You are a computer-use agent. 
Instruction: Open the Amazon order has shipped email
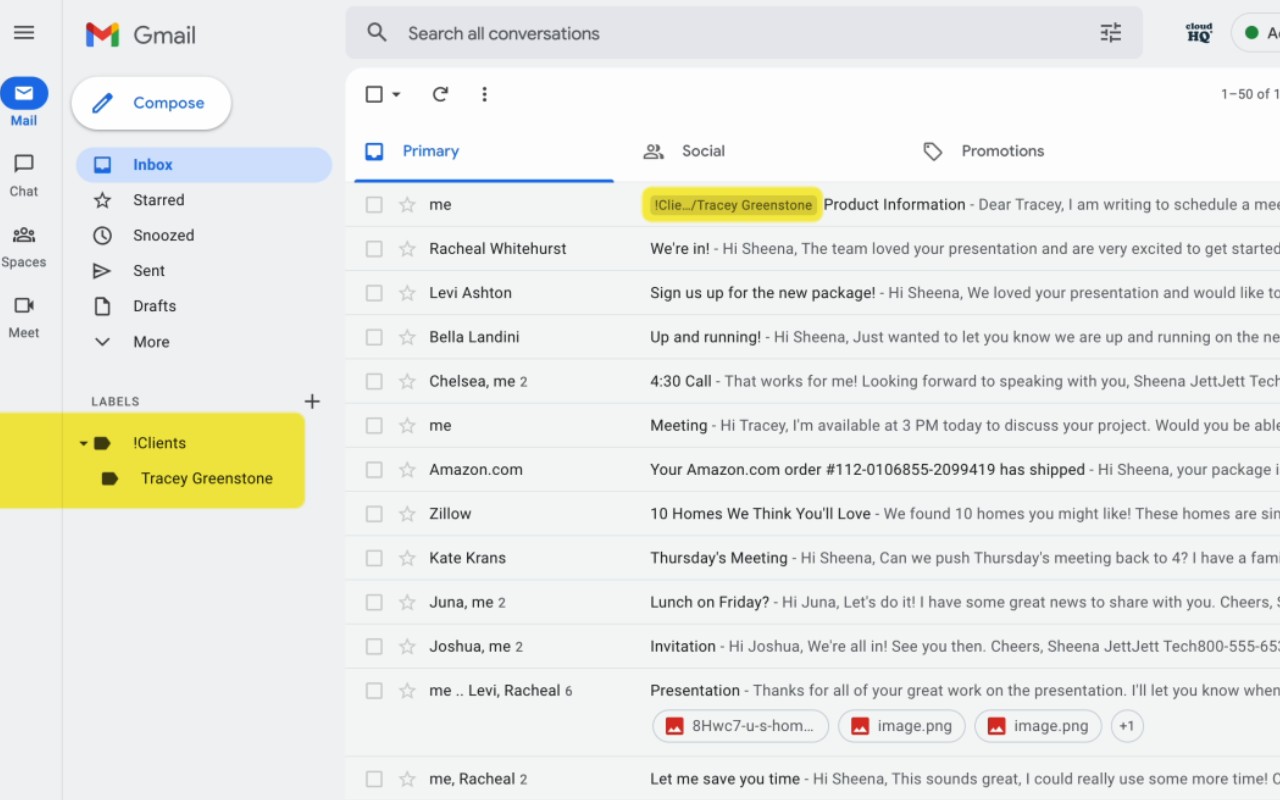click(x=813, y=470)
